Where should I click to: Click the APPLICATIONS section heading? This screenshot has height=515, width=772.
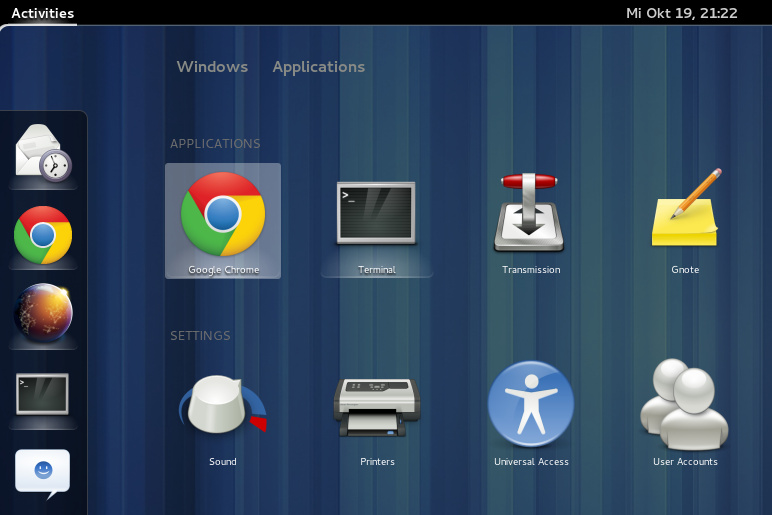[x=215, y=144]
